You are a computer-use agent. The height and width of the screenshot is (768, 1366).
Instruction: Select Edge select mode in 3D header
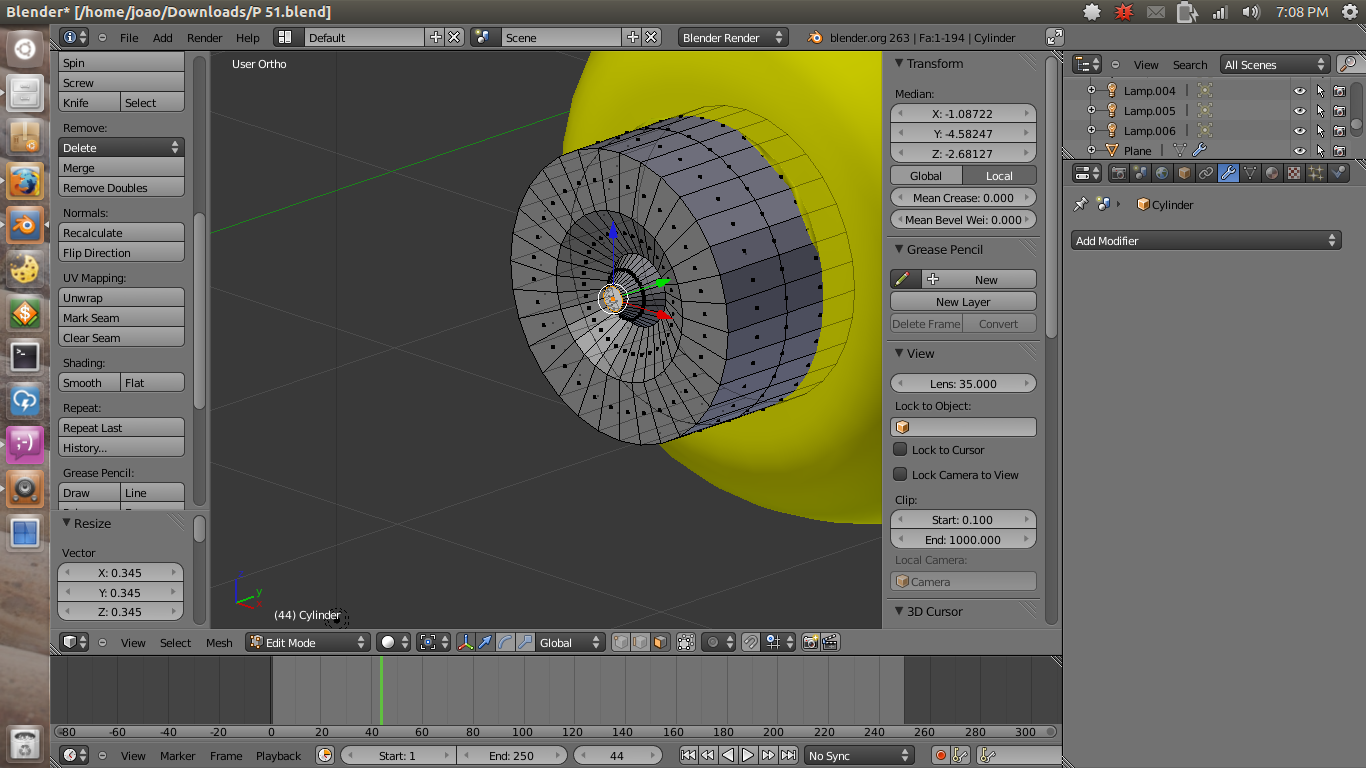tap(640, 643)
